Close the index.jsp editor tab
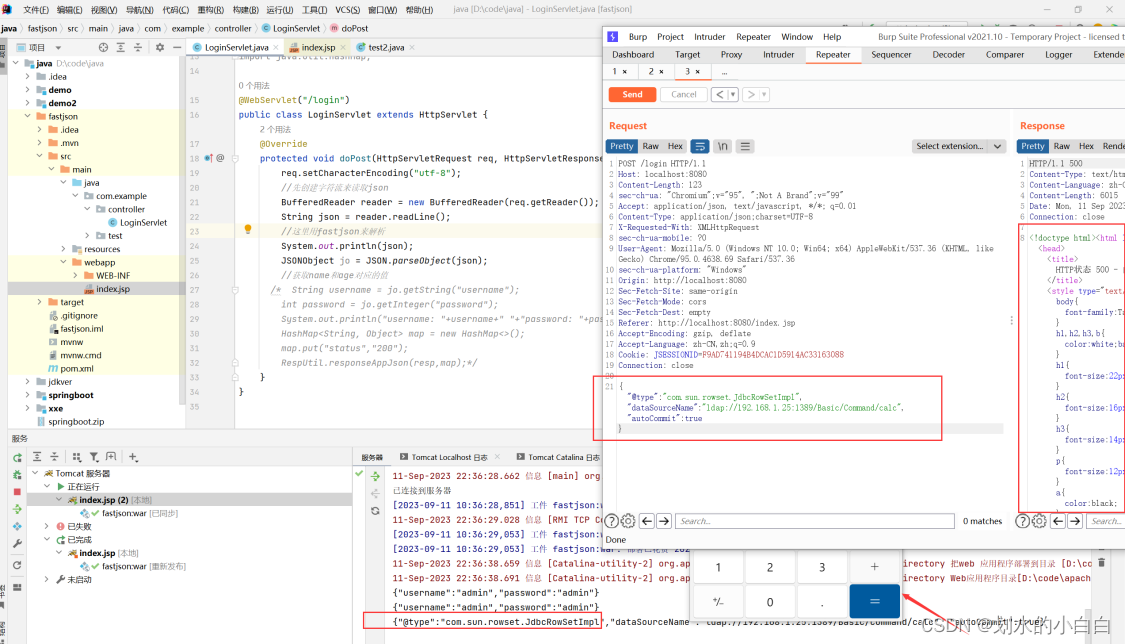Viewport: 1125px width, 644px height. coord(343,47)
